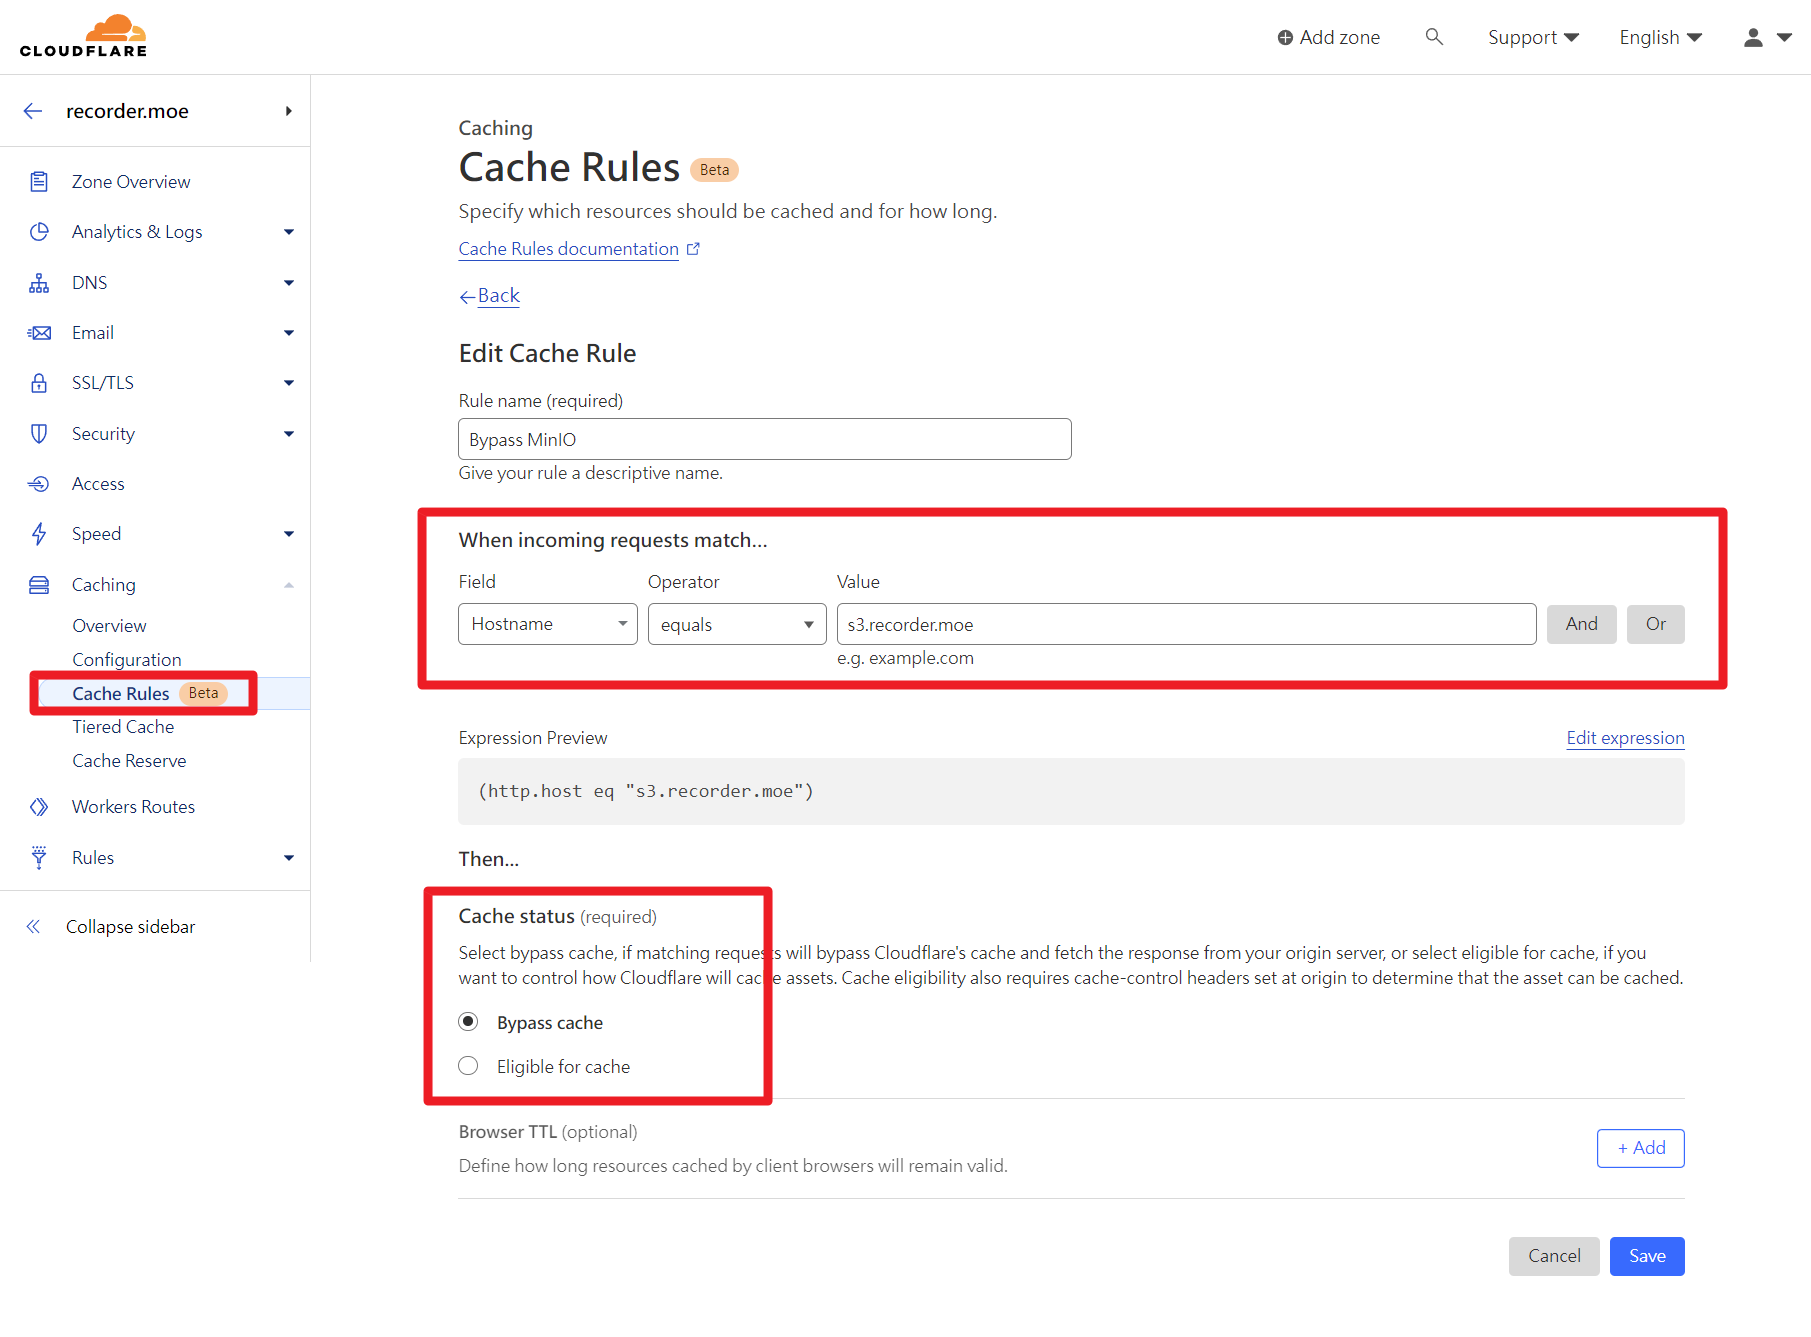
Task: Open Tiered Cache in sidebar
Action: 123,727
